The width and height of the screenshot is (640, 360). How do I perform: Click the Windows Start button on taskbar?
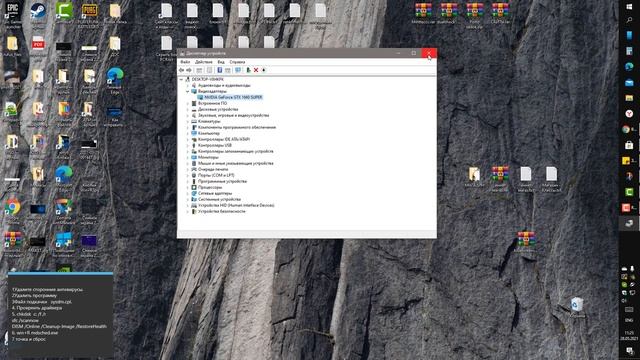[629, 7]
